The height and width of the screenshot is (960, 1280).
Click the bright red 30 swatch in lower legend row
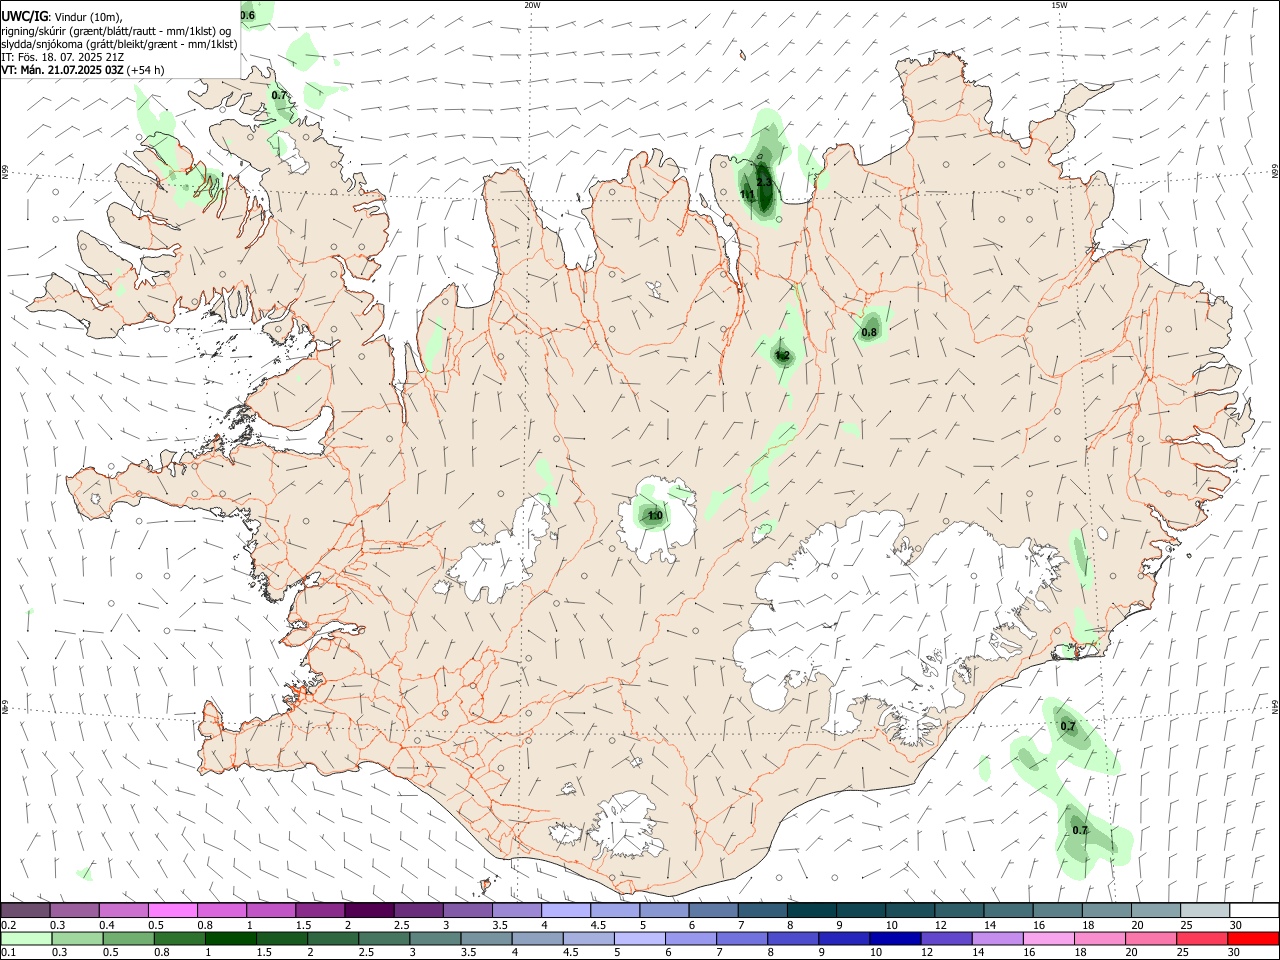(1253, 938)
